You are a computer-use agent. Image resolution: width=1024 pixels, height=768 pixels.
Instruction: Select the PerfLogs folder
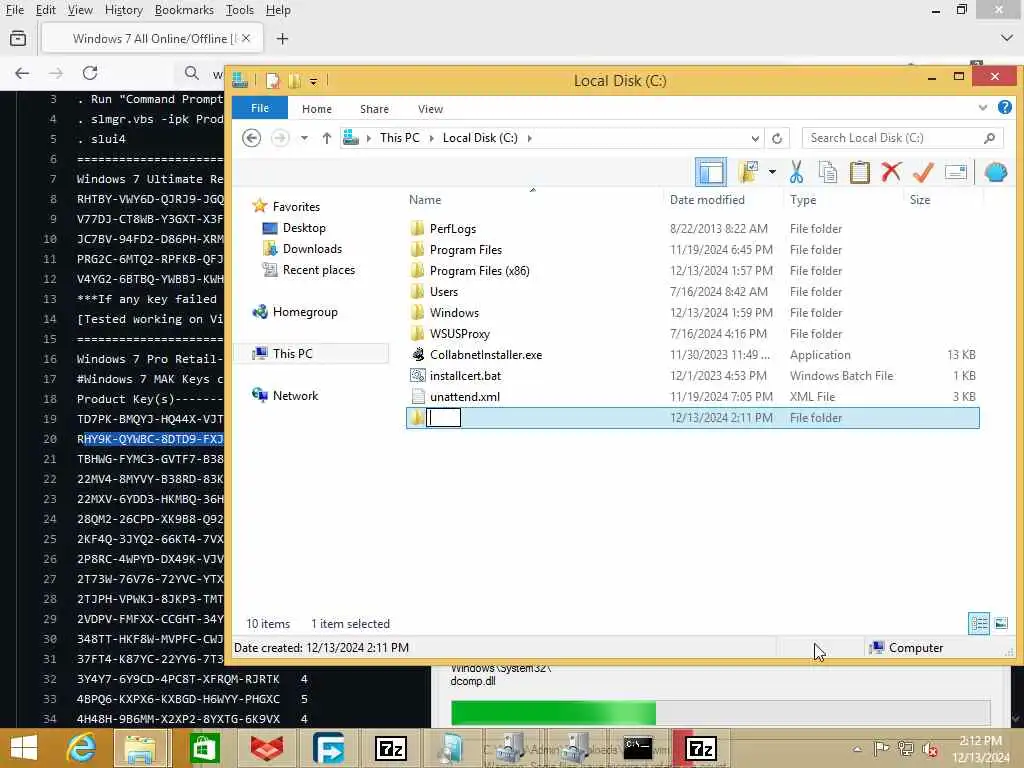point(453,229)
